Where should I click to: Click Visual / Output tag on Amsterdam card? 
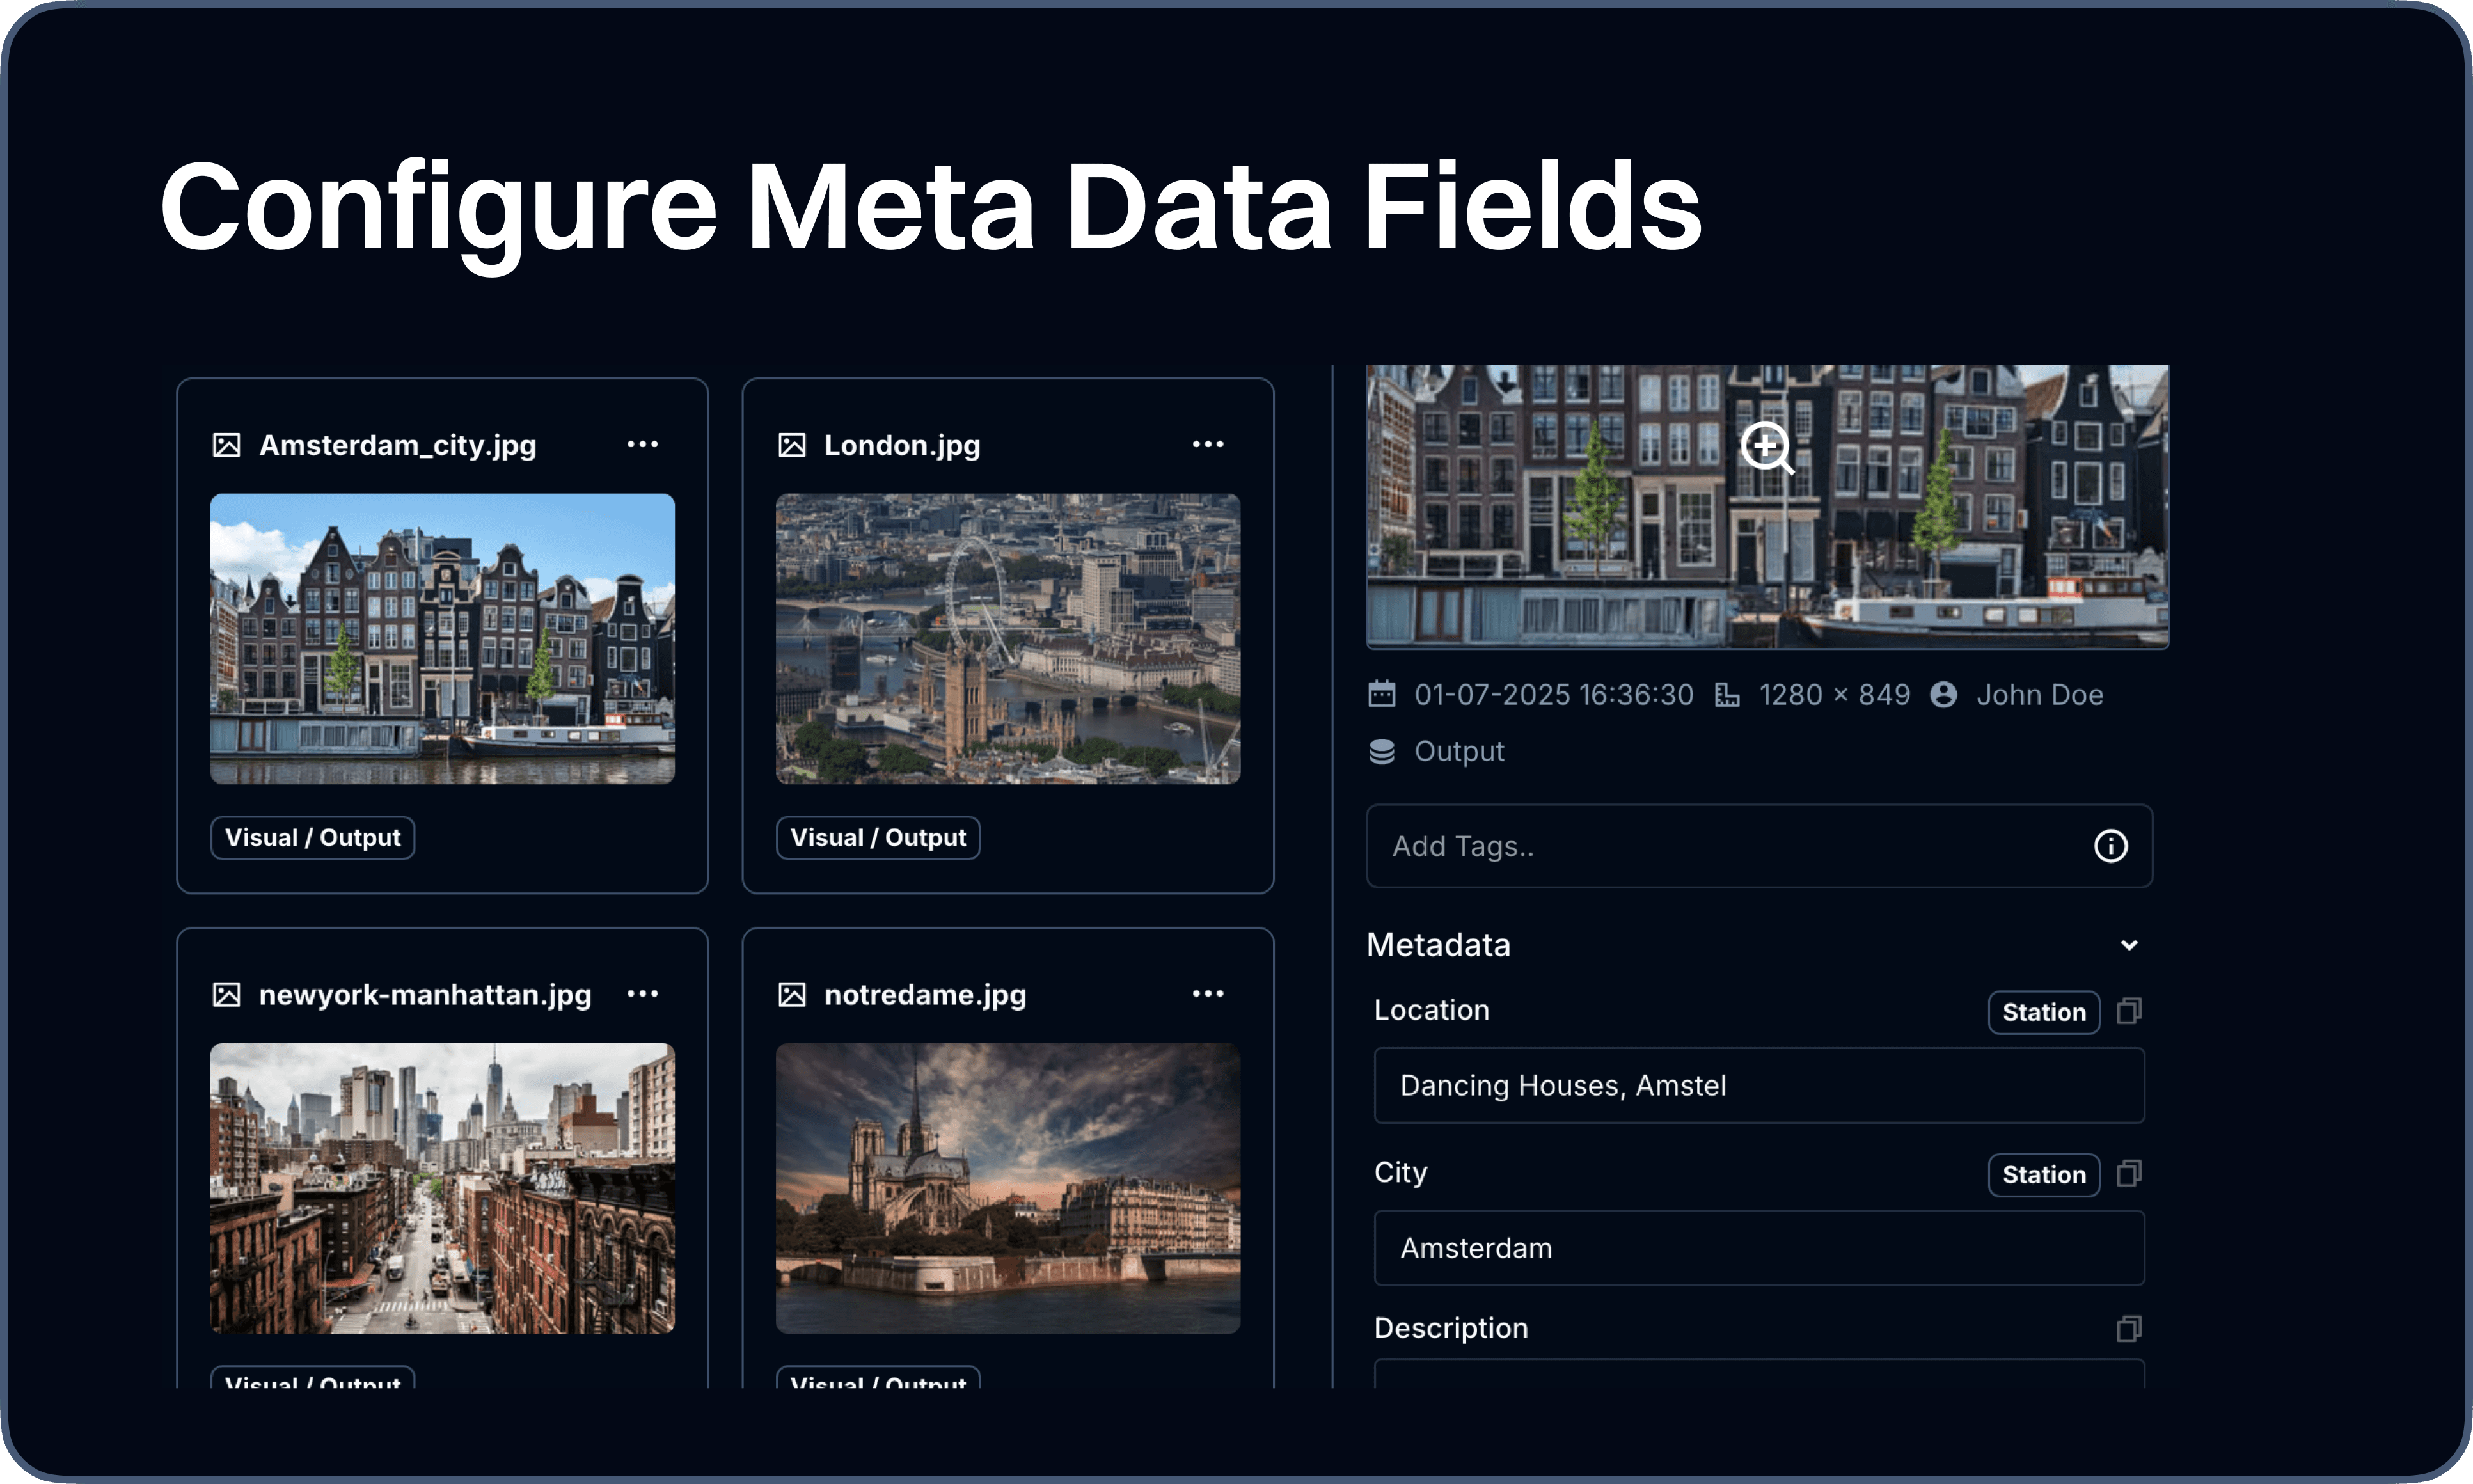click(312, 837)
